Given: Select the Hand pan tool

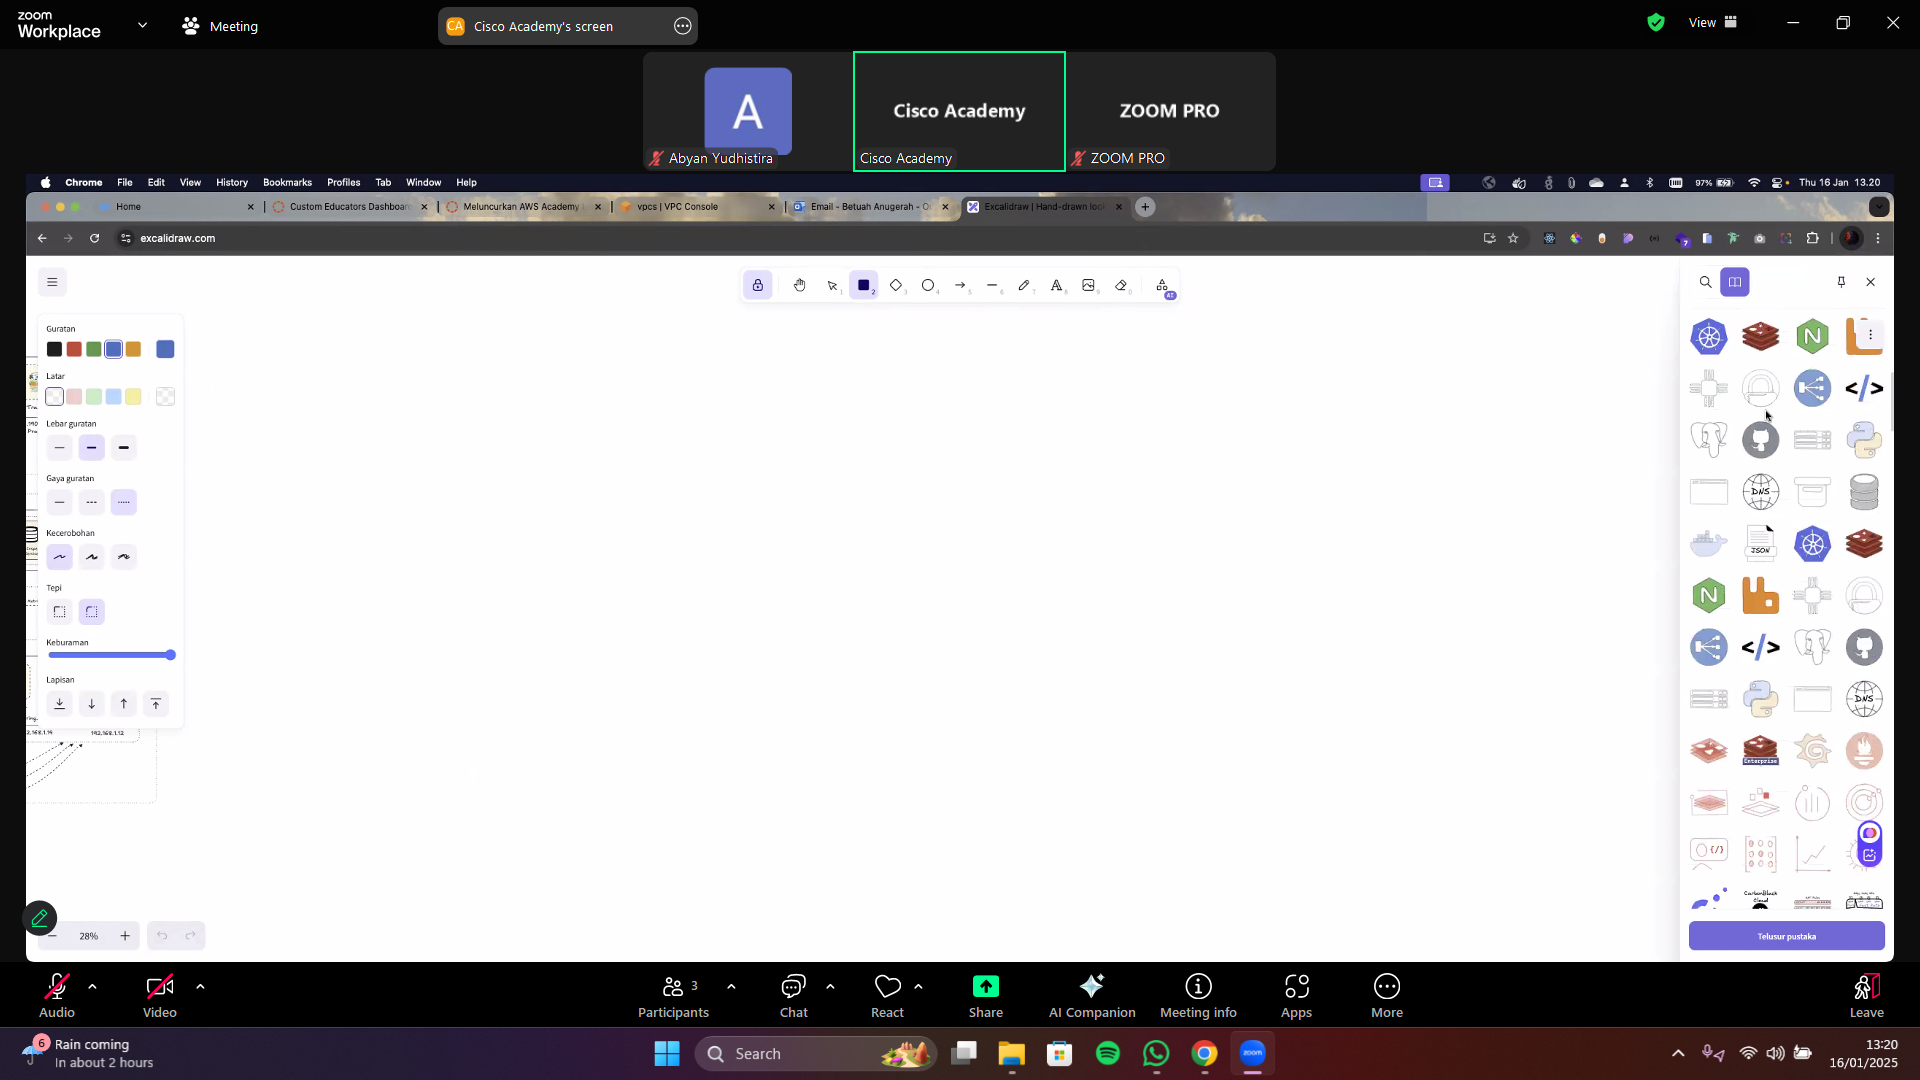Looking at the screenshot, I should click(x=799, y=285).
